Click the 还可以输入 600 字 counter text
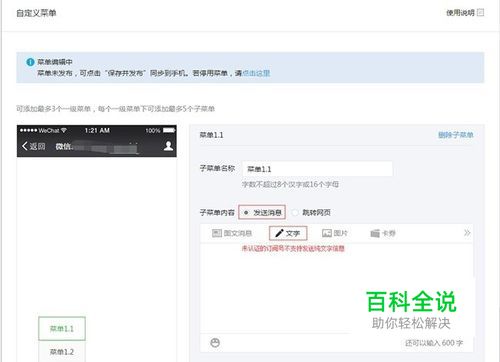Viewport: 500px width, 362px height. coord(434,343)
